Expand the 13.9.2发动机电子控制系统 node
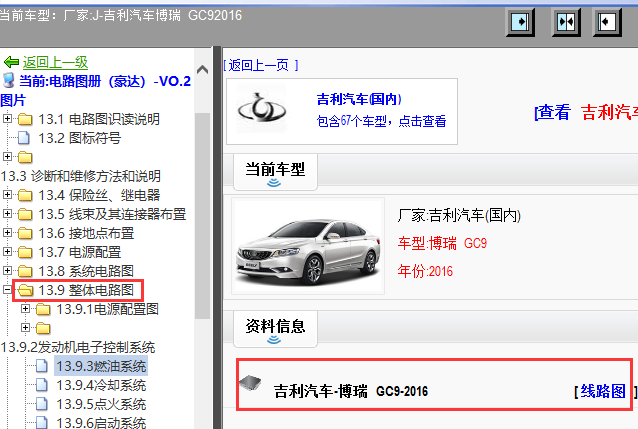The height and width of the screenshot is (429, 638). tap(26, 327)
